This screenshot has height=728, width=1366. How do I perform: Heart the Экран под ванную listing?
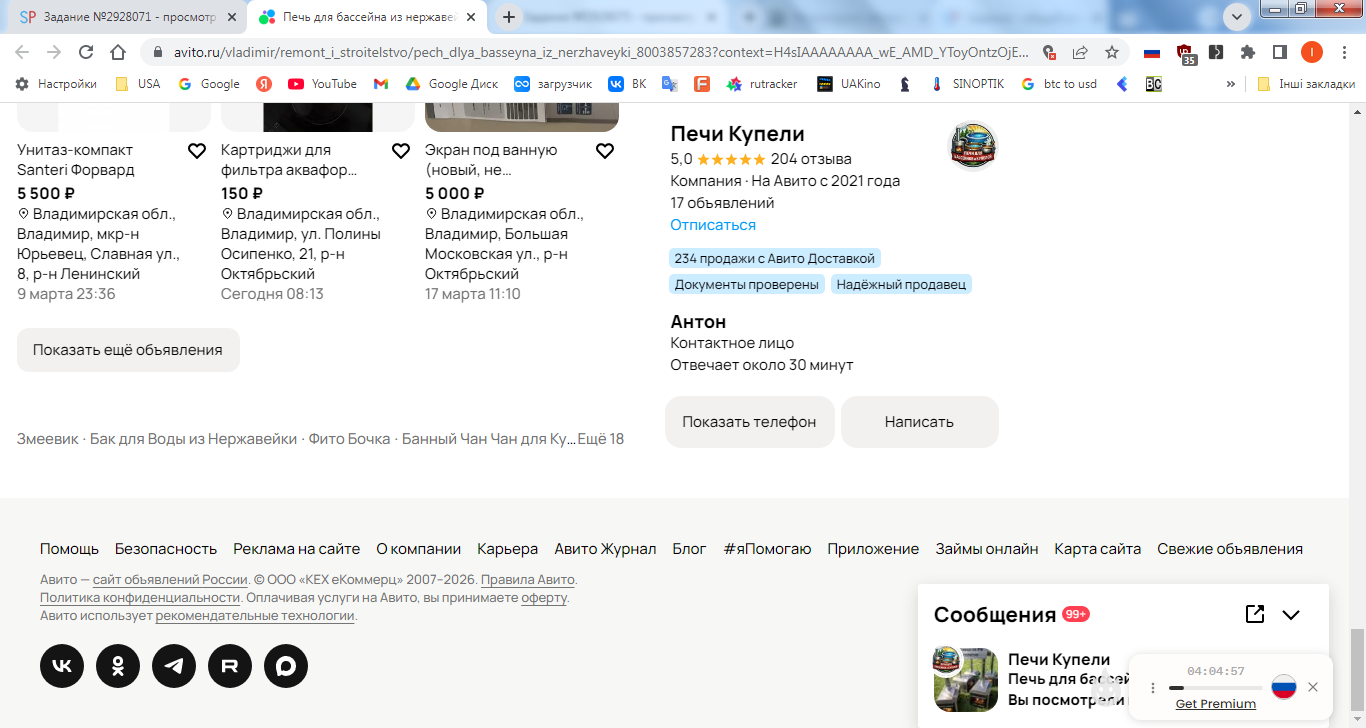(605, 151)
